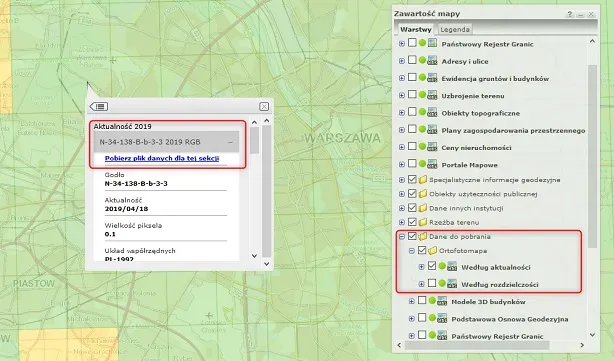
Task: Enable Adresy i ulice layer checkbox
Action: coord(412,60)
